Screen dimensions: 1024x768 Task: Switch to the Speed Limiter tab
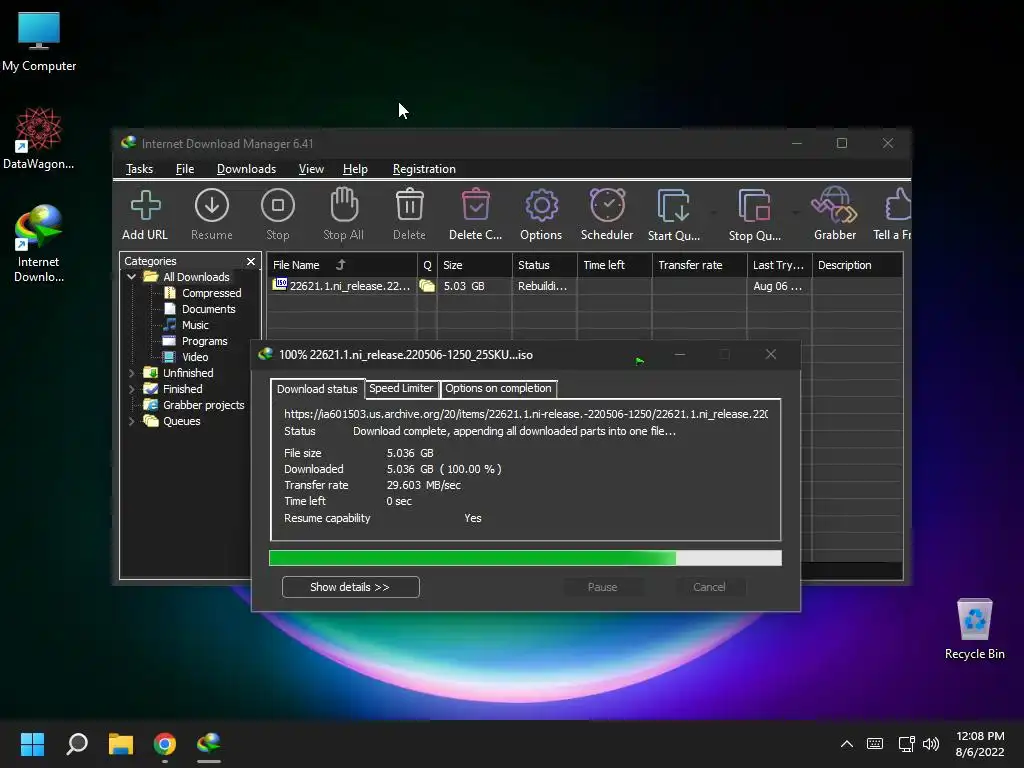tap(401, 388)
